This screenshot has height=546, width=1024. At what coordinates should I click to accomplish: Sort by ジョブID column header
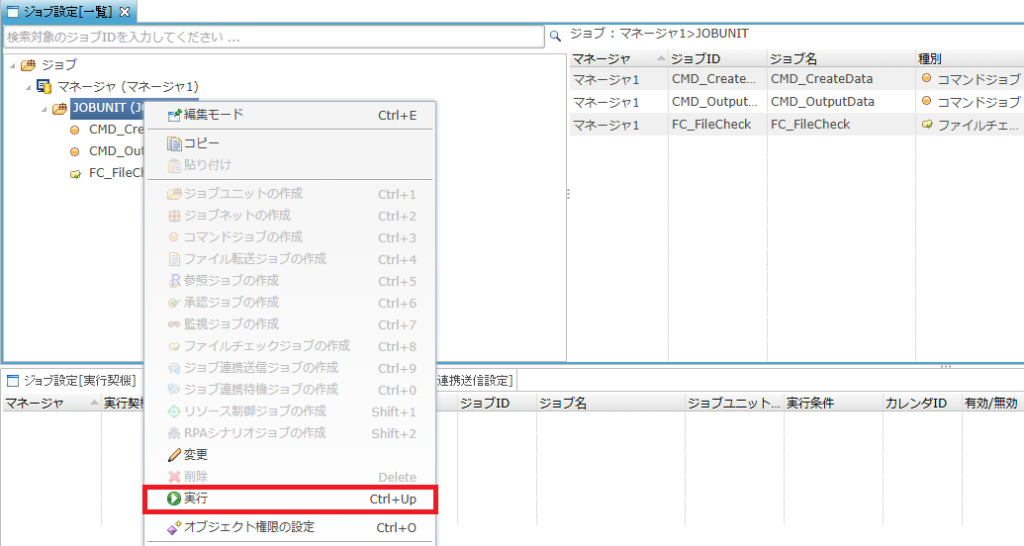(x=716, y=58)
